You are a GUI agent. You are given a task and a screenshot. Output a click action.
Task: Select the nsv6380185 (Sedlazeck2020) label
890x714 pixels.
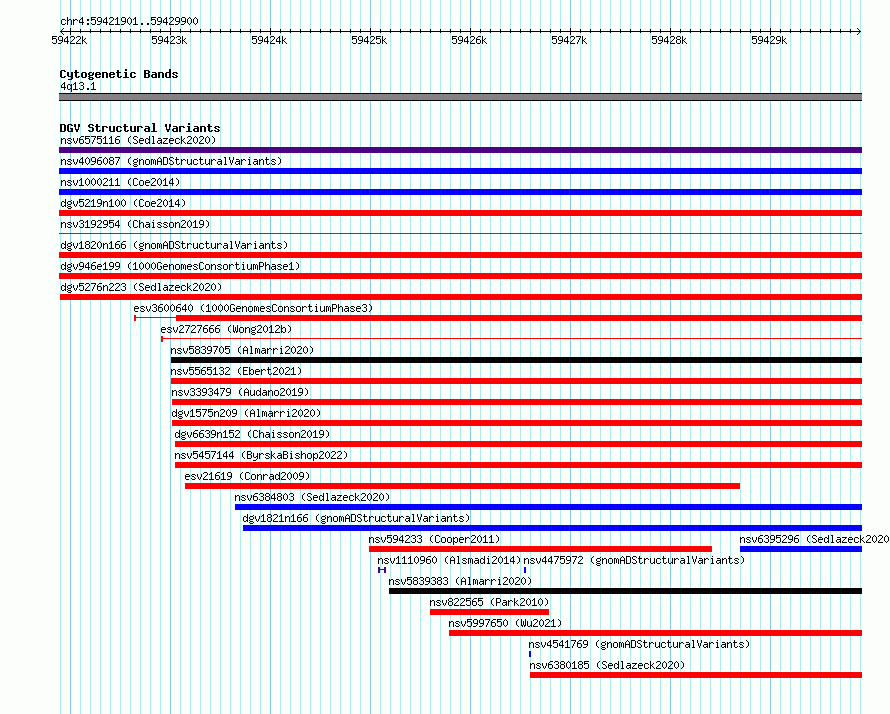click(x=607, y=665)
